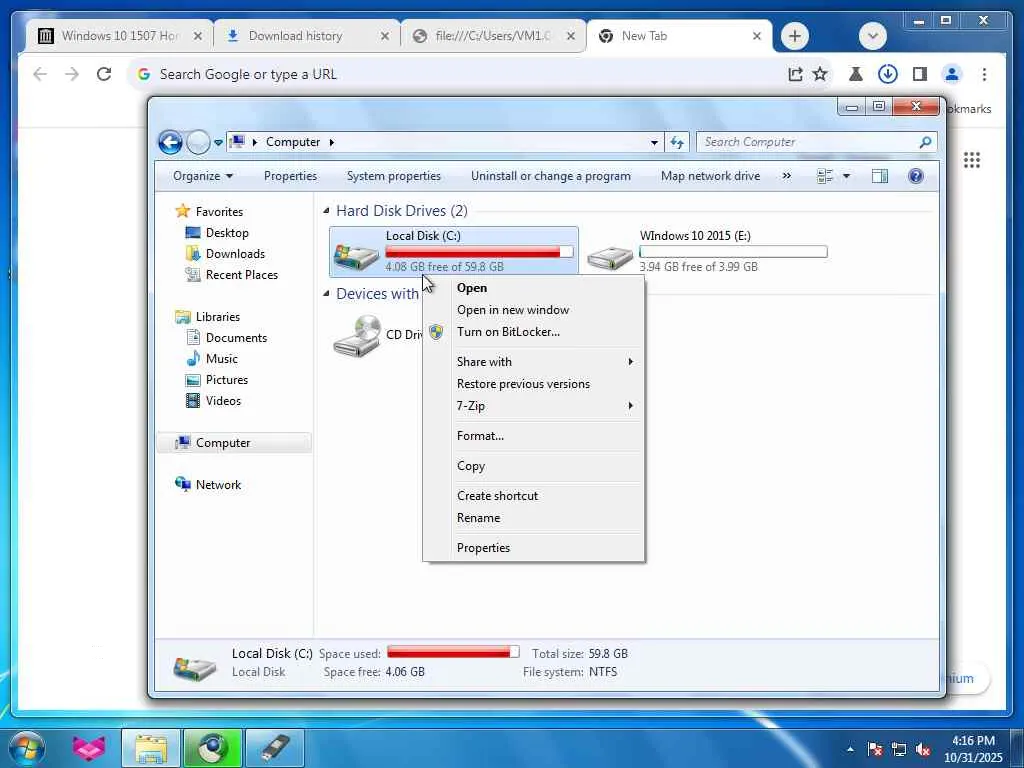Viewport: 1024px width, 768px height.
Task: Switch to the file:///C:/Users tab
Action: [x=492, y=36]
